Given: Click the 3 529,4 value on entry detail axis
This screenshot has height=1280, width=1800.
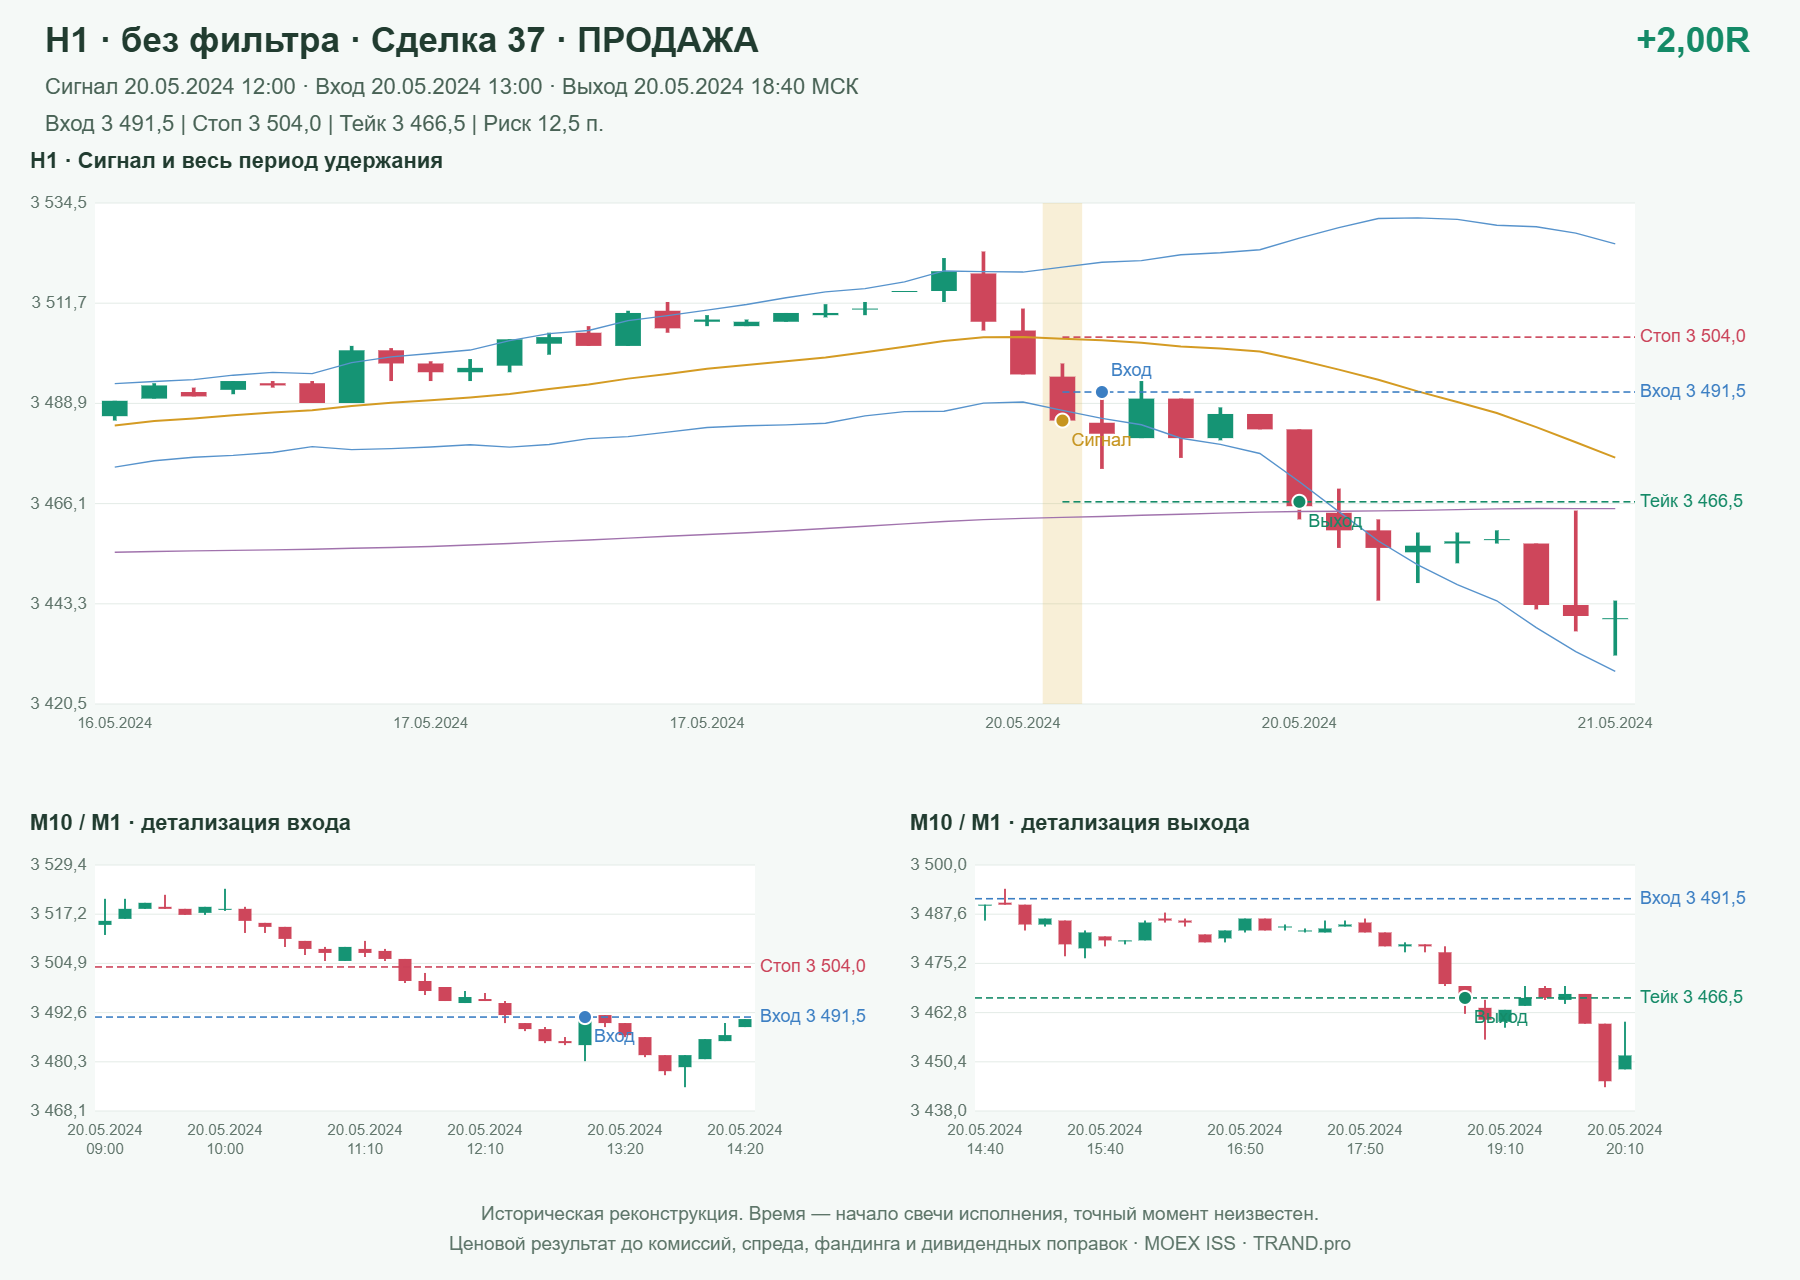Looking at the screenshot, I should point(59,865).
